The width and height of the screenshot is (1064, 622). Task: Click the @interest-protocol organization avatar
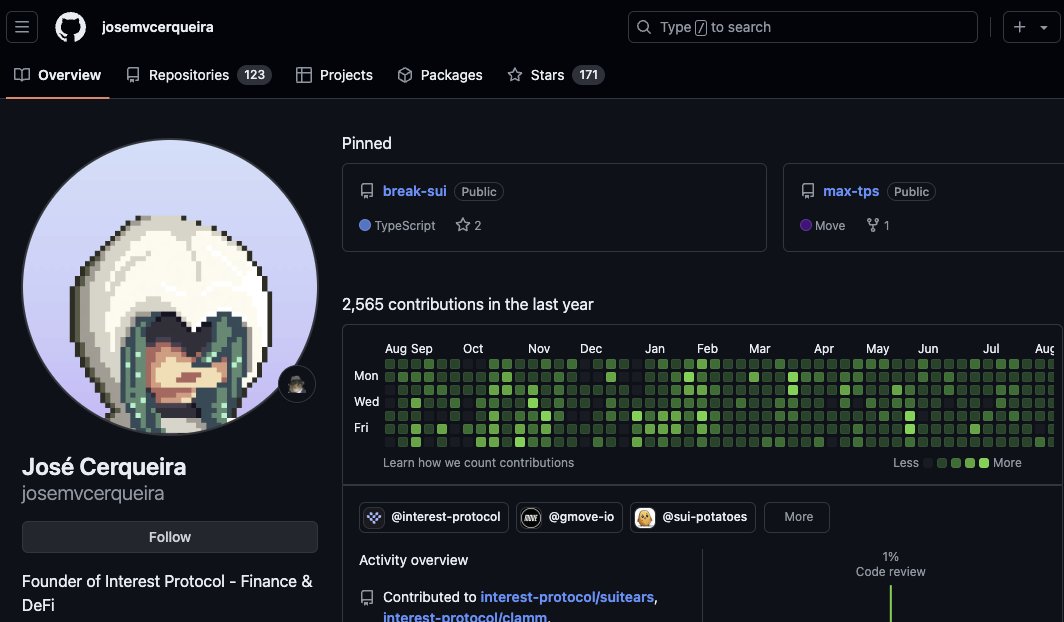click(372, 517)
